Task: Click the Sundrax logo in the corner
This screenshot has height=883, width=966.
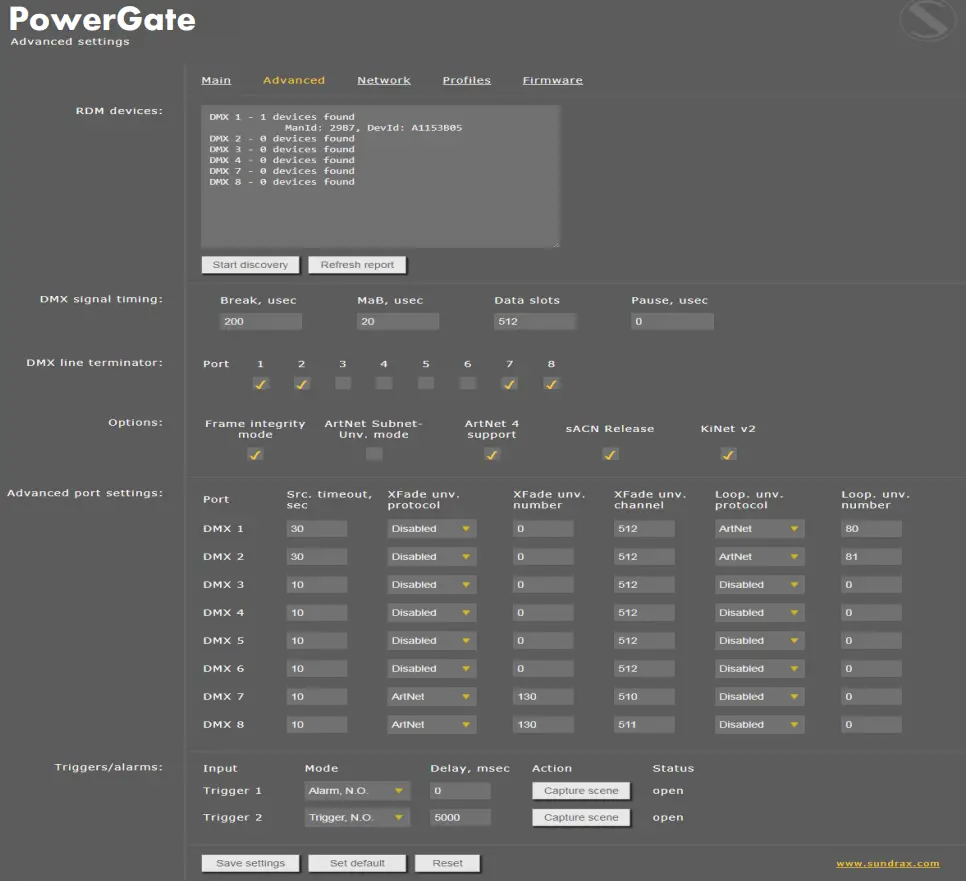Action: tap(926, 22)
